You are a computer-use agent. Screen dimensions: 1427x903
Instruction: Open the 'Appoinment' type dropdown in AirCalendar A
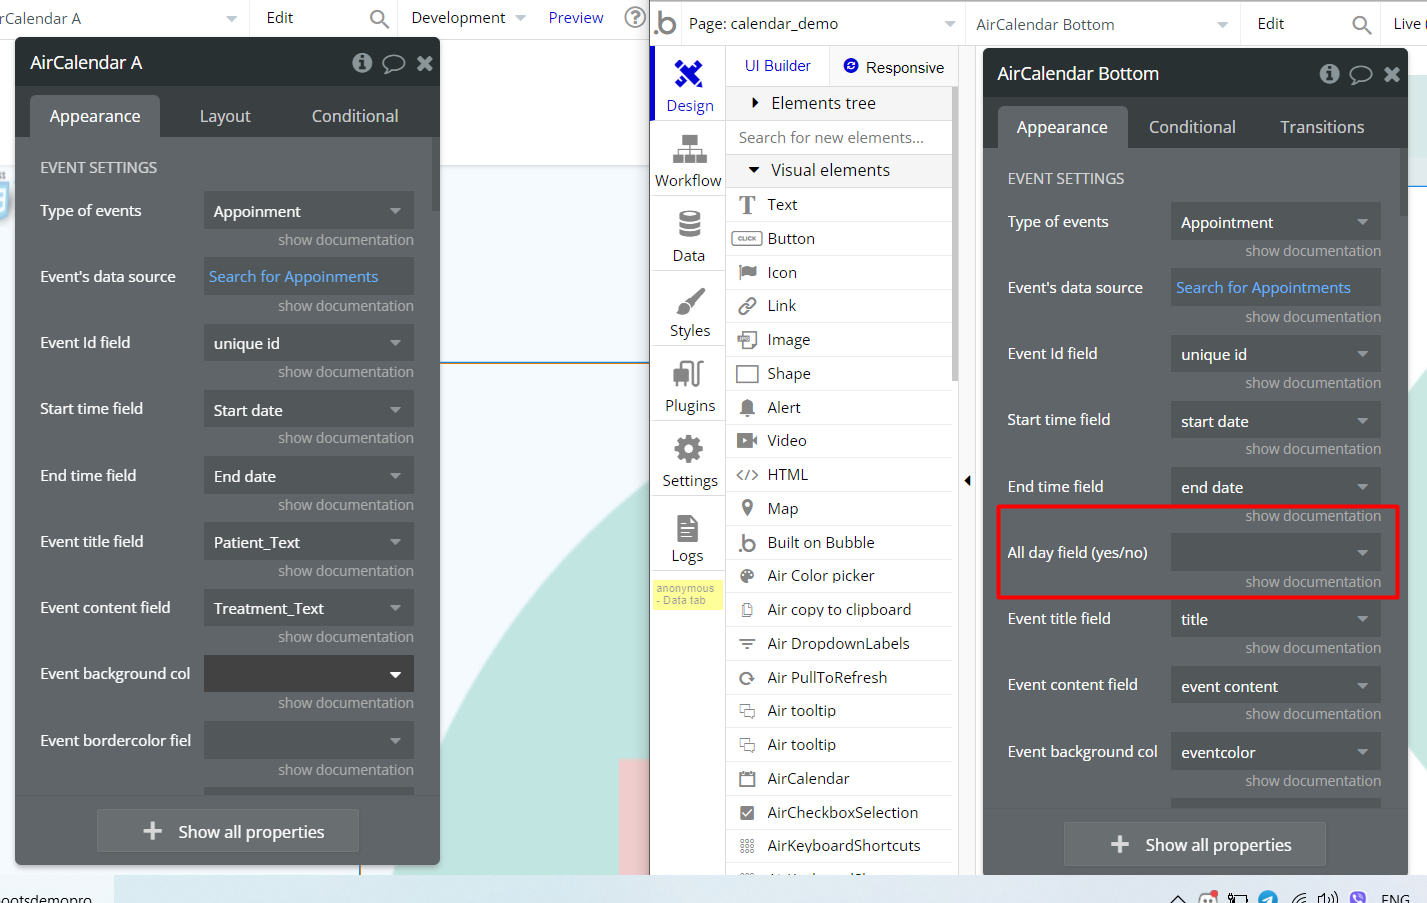pos(309,211)
